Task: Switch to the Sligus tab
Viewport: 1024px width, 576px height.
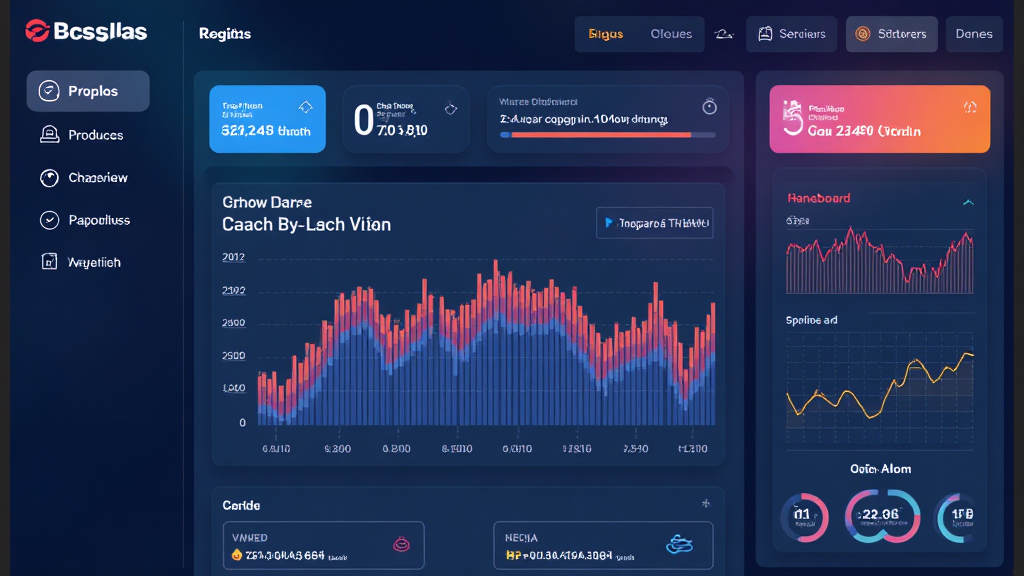Action: [x=605, y=34]
